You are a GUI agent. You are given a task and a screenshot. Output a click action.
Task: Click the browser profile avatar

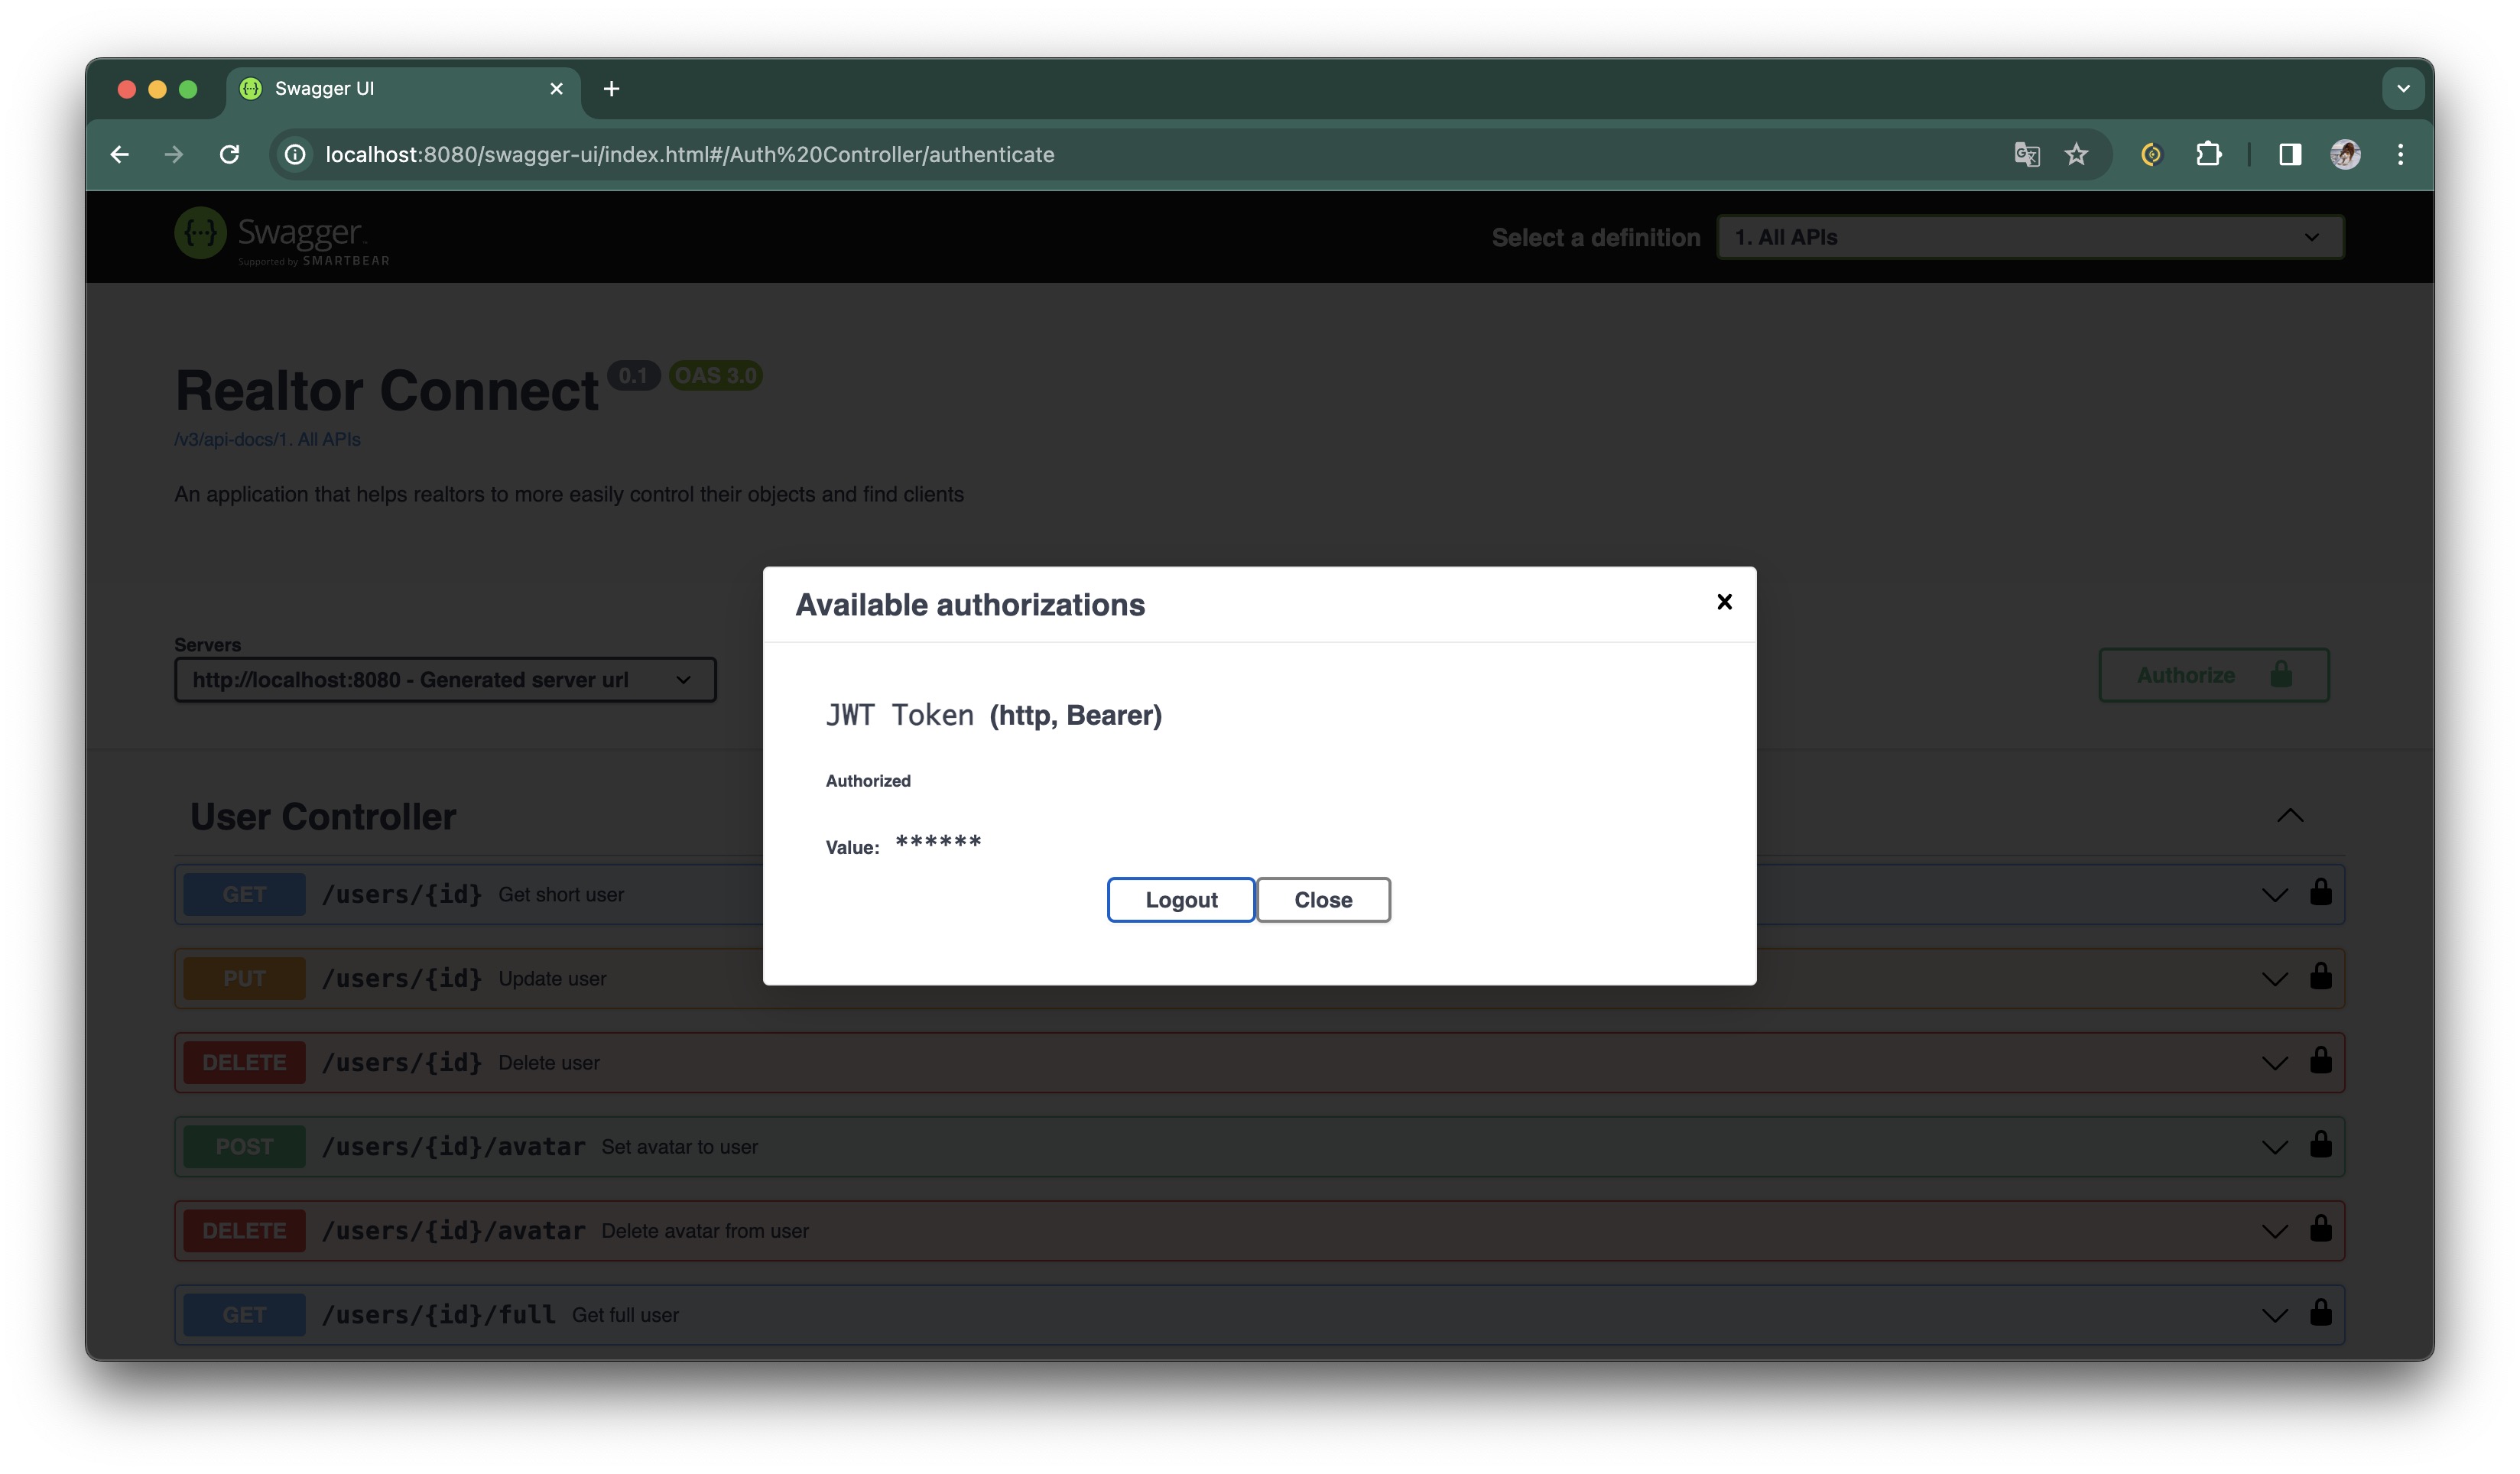[x=2344, y=154]
